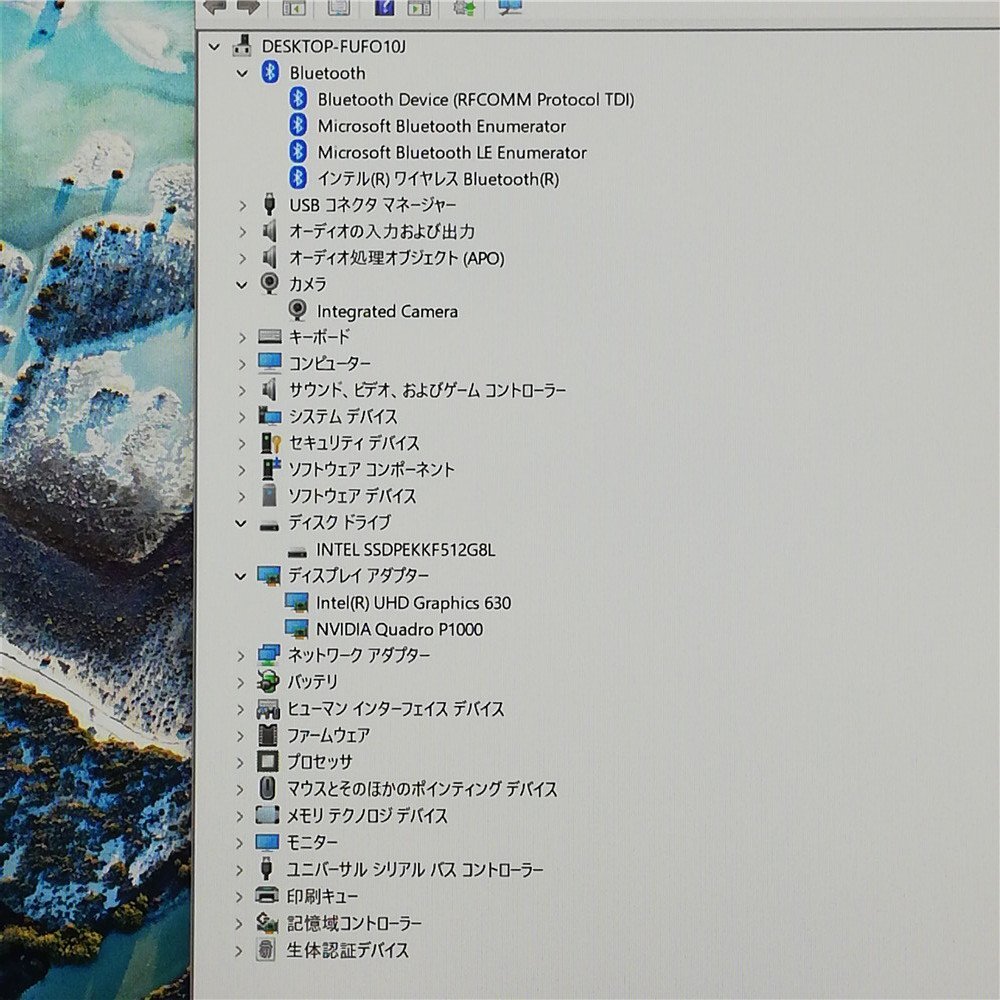The image size is (1000, 1000).
Task: Click the プロセッサ processor icon
Action: 268,761
